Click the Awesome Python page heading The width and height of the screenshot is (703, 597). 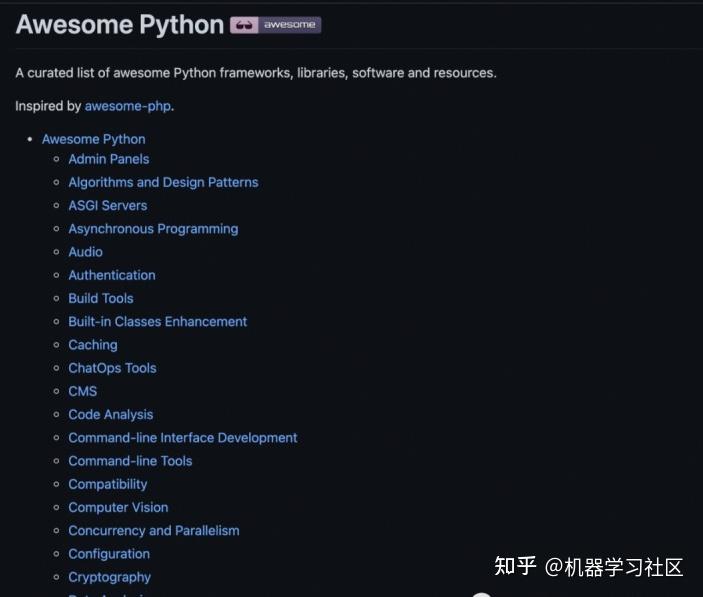[120, 25]
